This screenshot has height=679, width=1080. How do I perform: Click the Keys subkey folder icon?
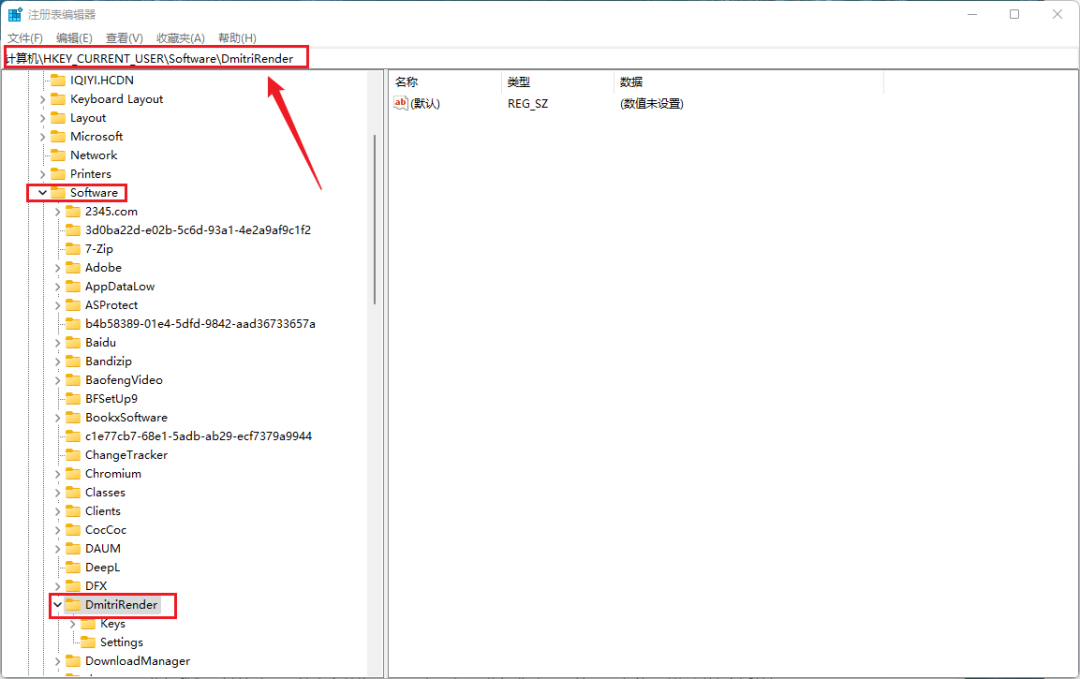(x=90, y=623)
